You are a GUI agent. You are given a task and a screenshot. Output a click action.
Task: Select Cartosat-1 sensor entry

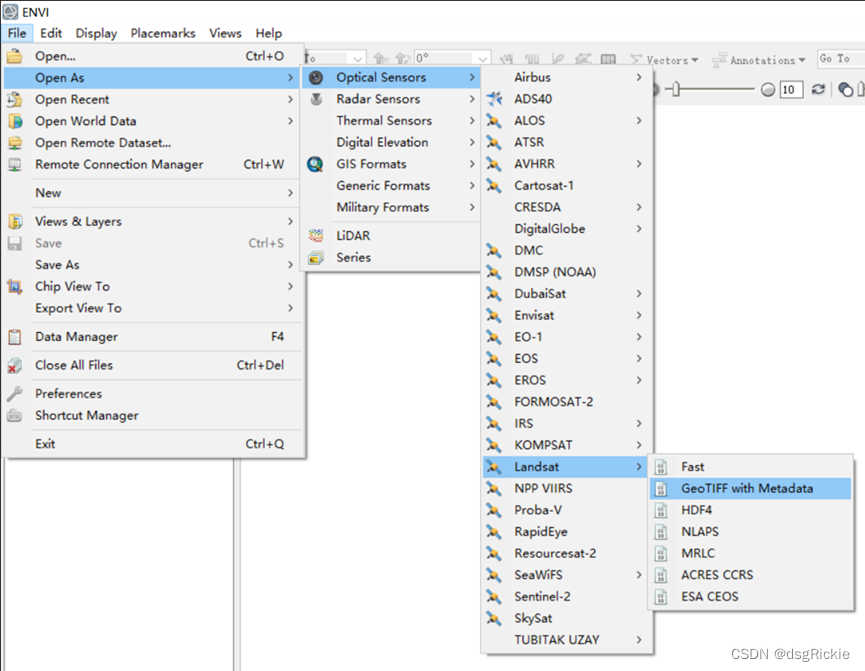tap(567, 185)
